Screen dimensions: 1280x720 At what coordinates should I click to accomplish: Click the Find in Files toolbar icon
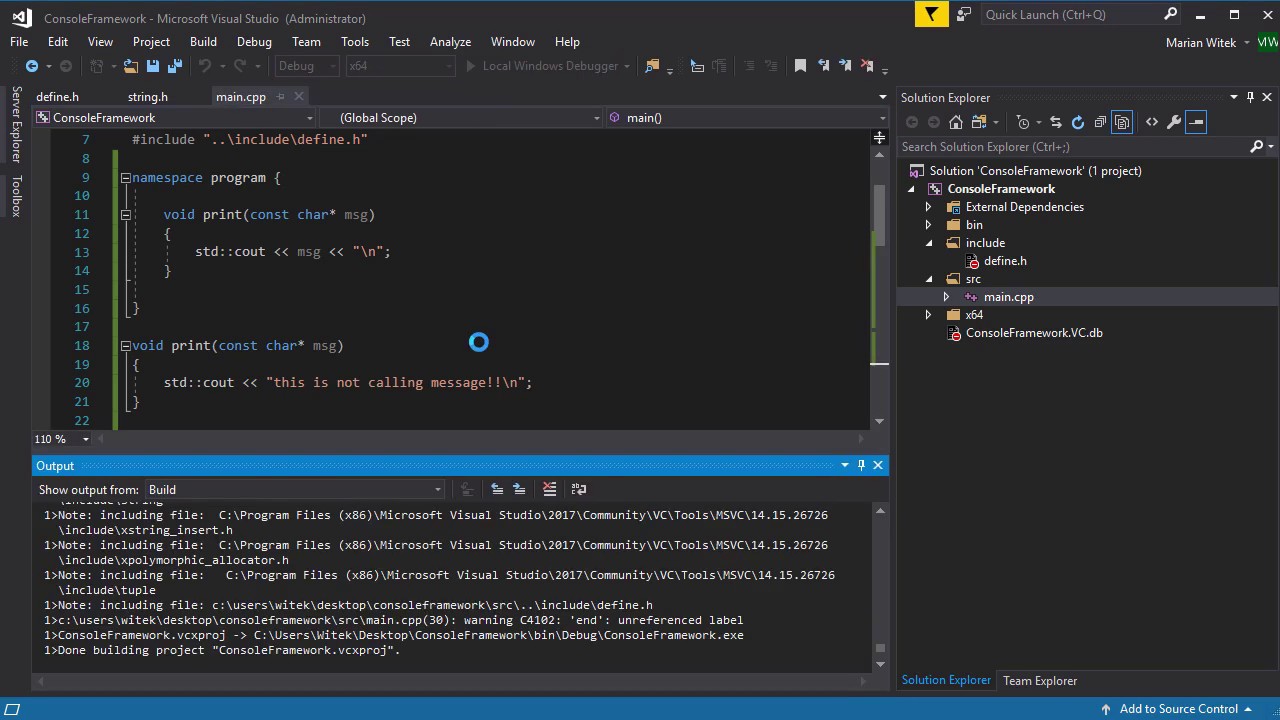653,66
